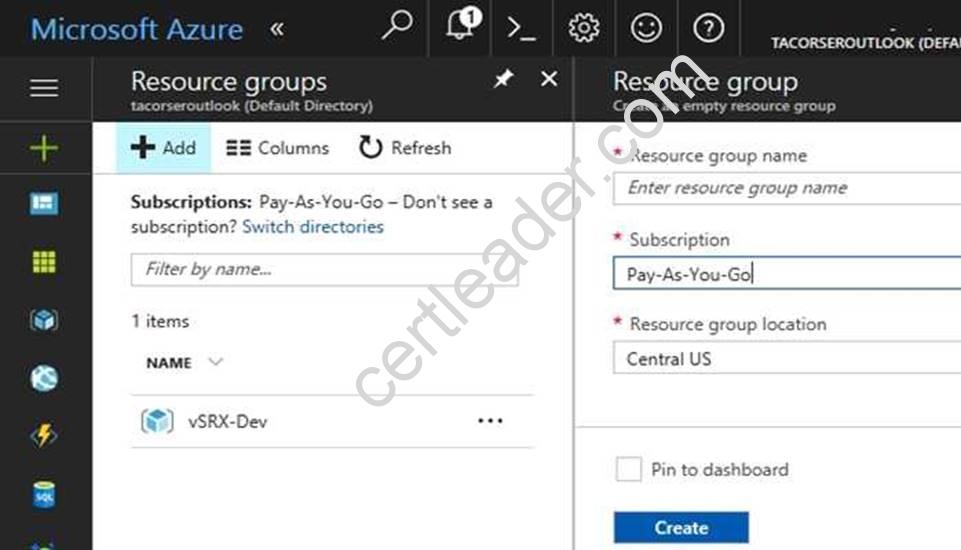
Task: Open feedback smiley icon
Action: 646,28
